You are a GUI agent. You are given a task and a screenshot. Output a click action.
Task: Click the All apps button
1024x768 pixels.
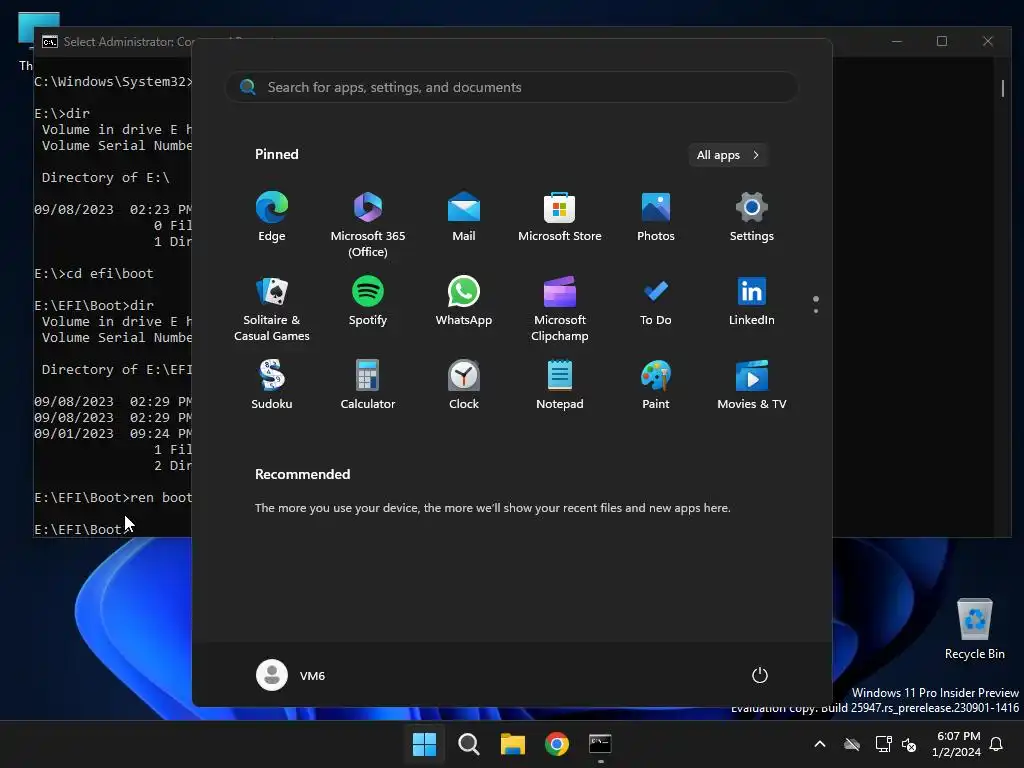[728, 155]
